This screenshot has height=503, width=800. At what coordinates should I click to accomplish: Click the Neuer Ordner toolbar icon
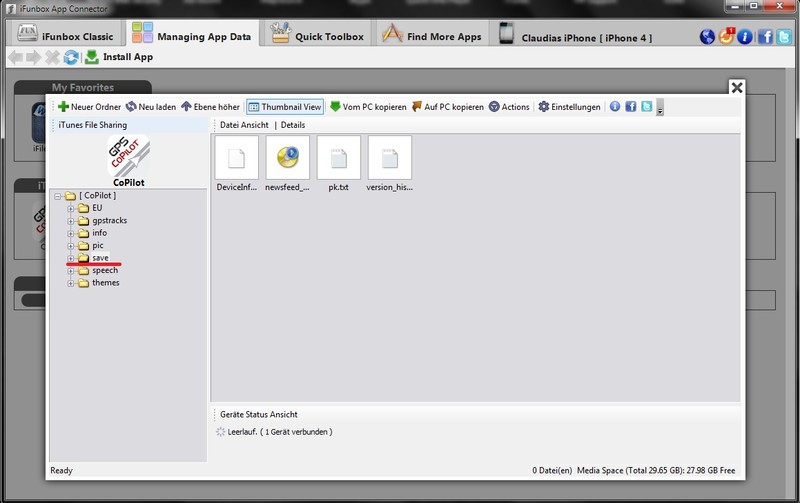tap(63, 107)
